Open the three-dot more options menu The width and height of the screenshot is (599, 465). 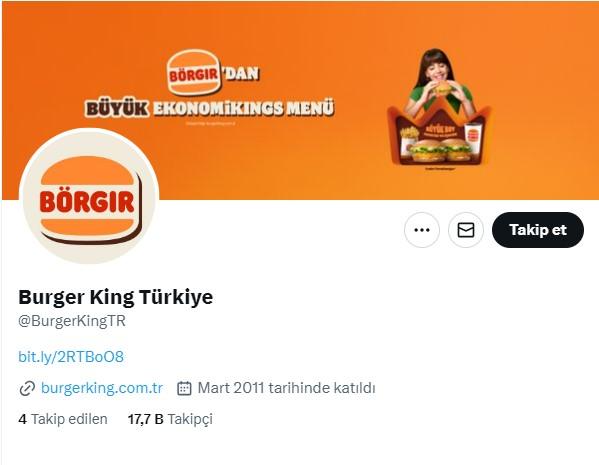click(x=422, y=230)
